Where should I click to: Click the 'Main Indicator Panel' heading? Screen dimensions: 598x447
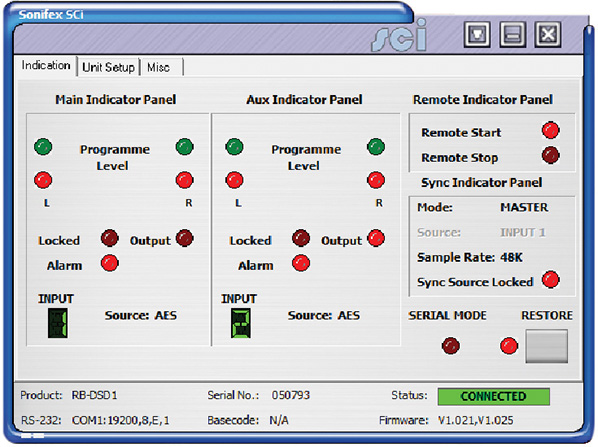(x=116, y=100)
